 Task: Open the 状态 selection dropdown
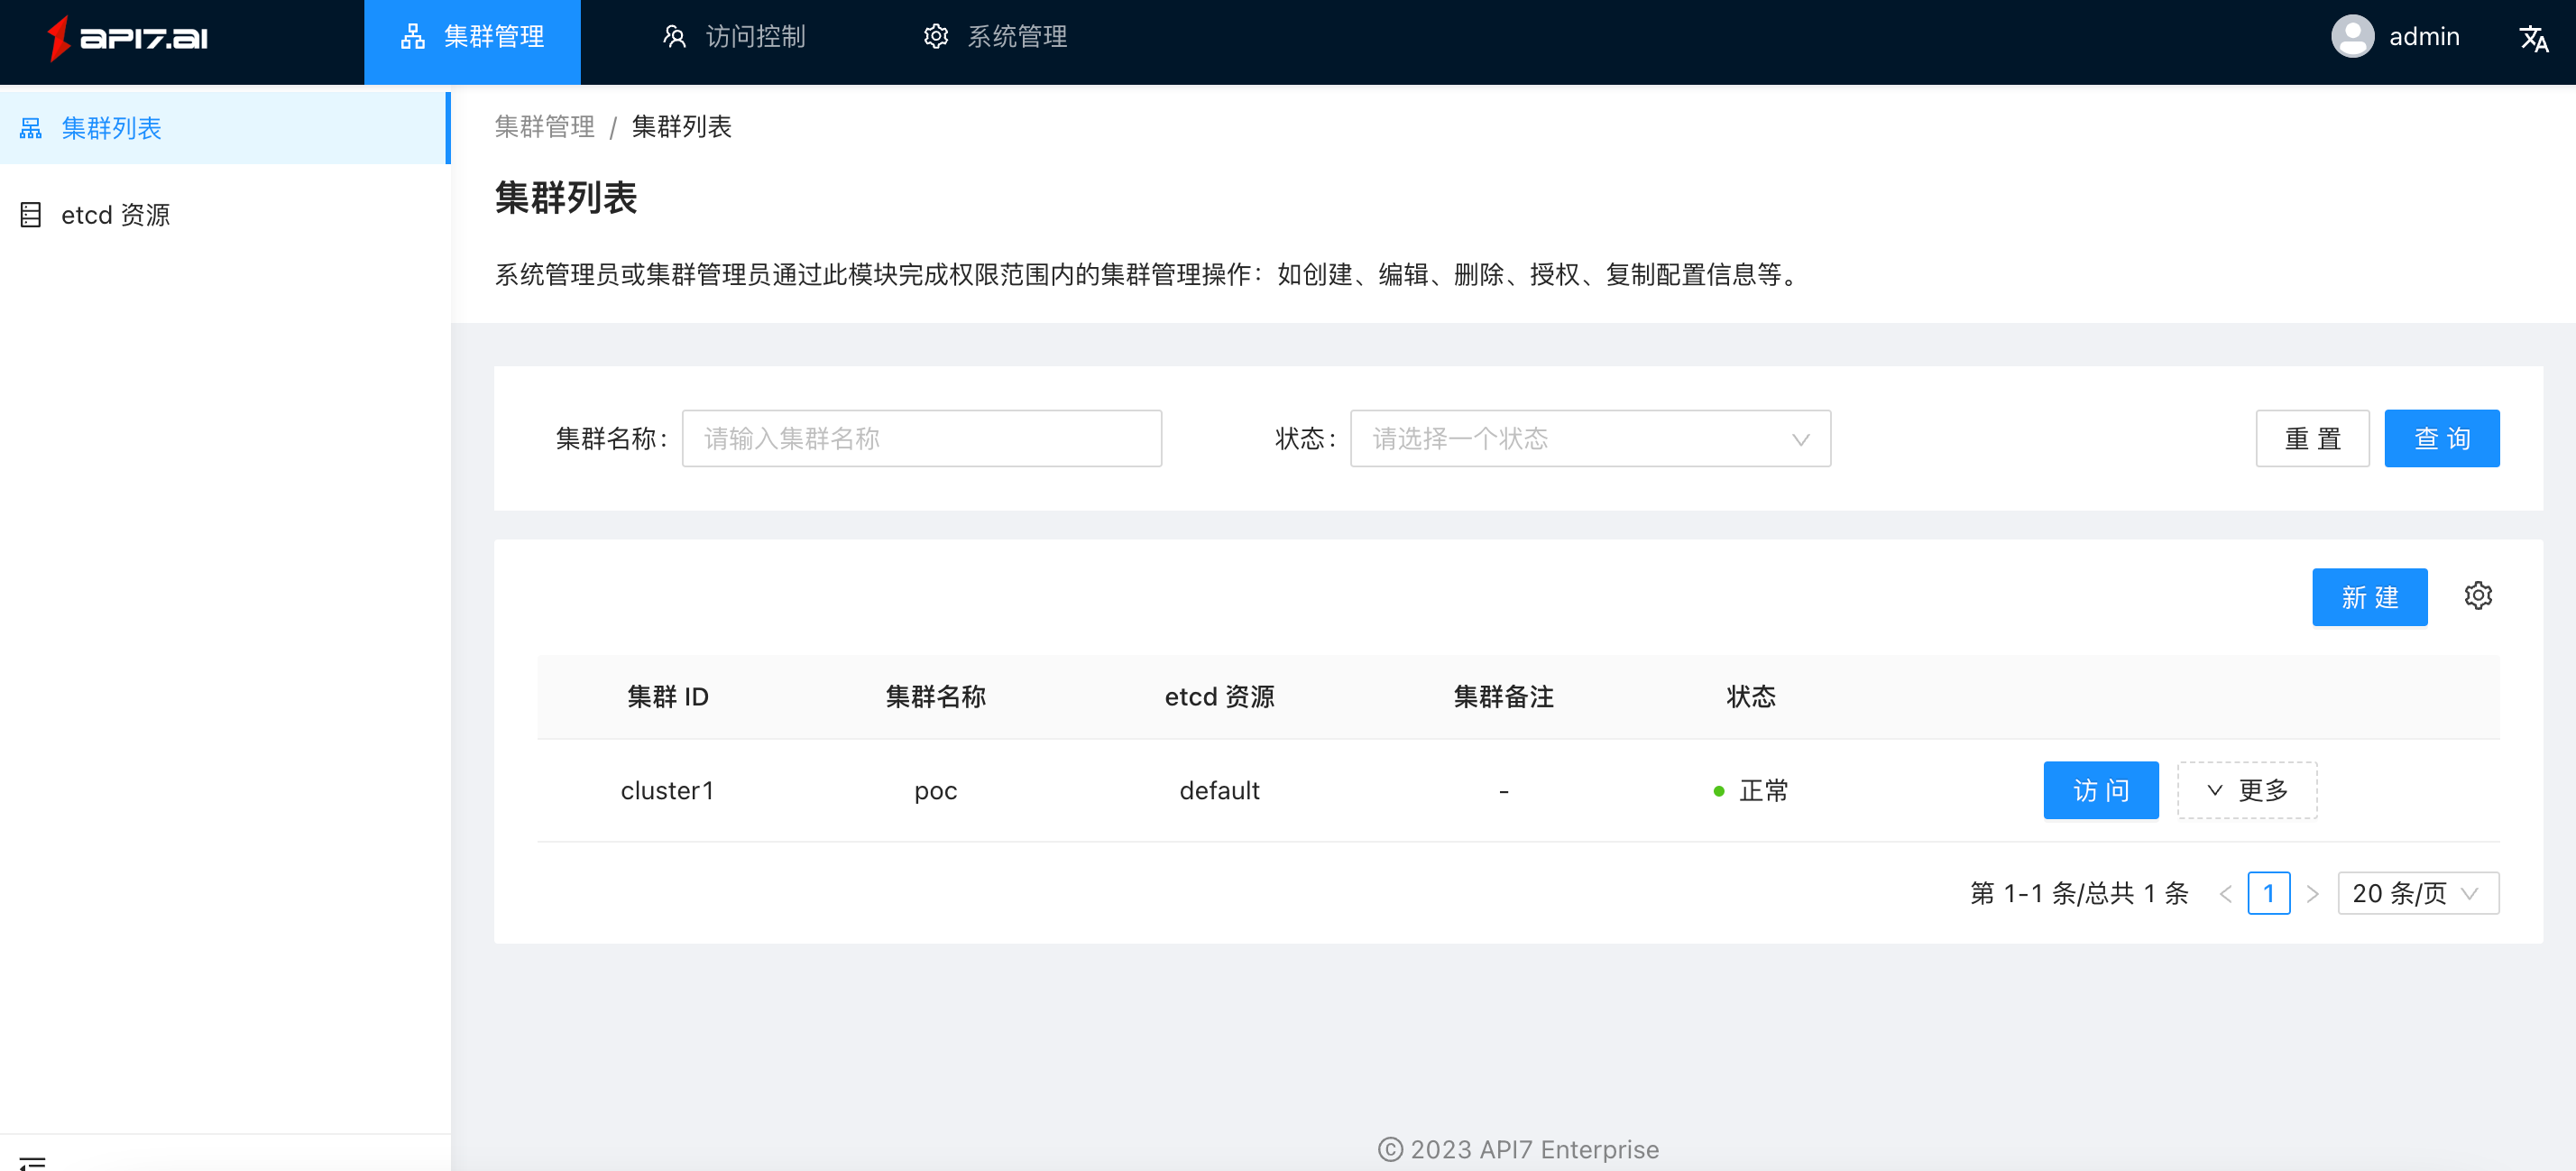(1590, 438)
